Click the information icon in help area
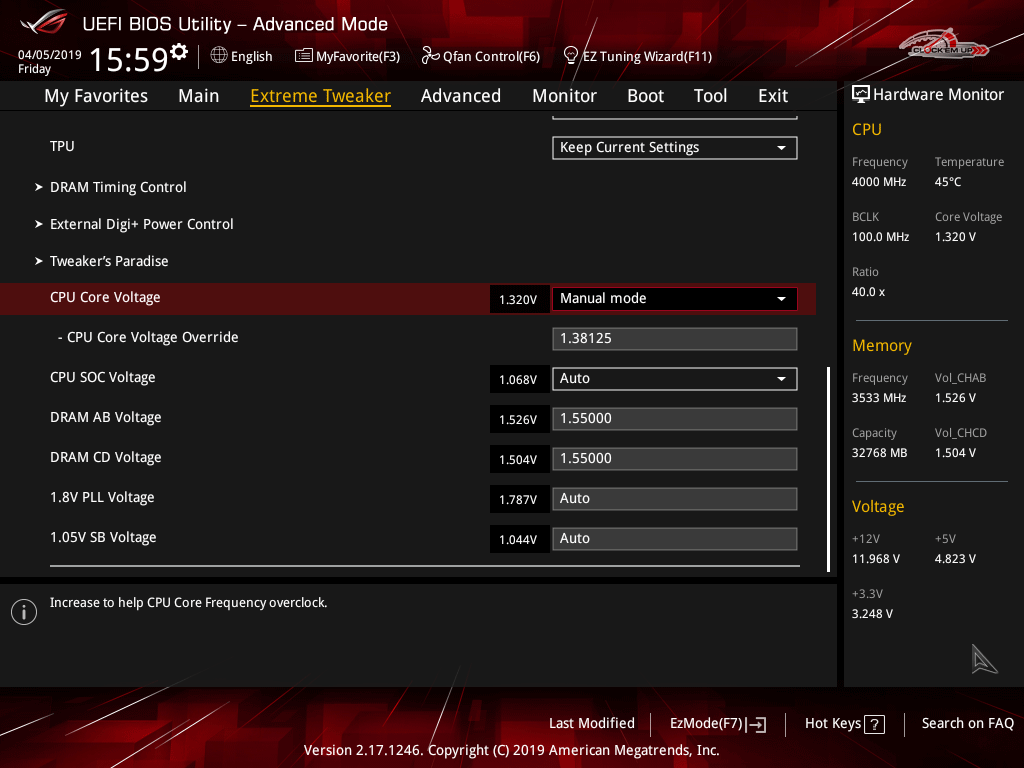 pos(24,612)
